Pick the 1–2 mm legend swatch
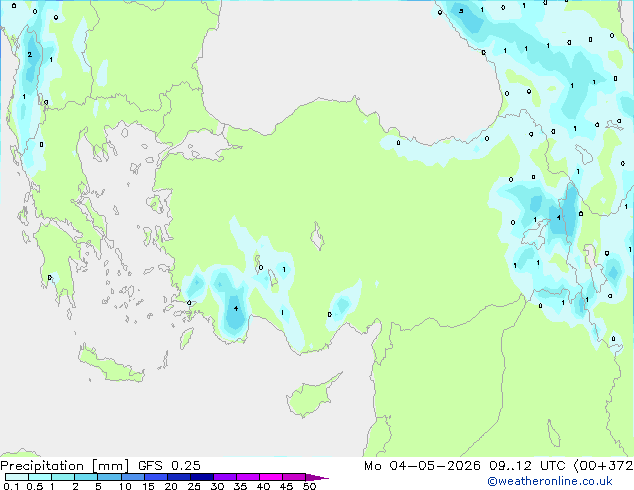Viewport: 634px width, 490px height. click(63, 477)
